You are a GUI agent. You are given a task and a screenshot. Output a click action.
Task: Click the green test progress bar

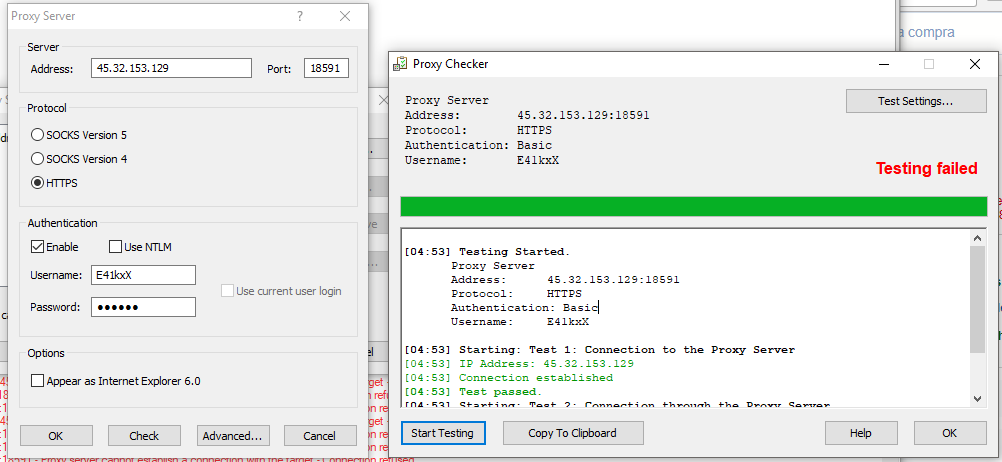click(693, 206)
